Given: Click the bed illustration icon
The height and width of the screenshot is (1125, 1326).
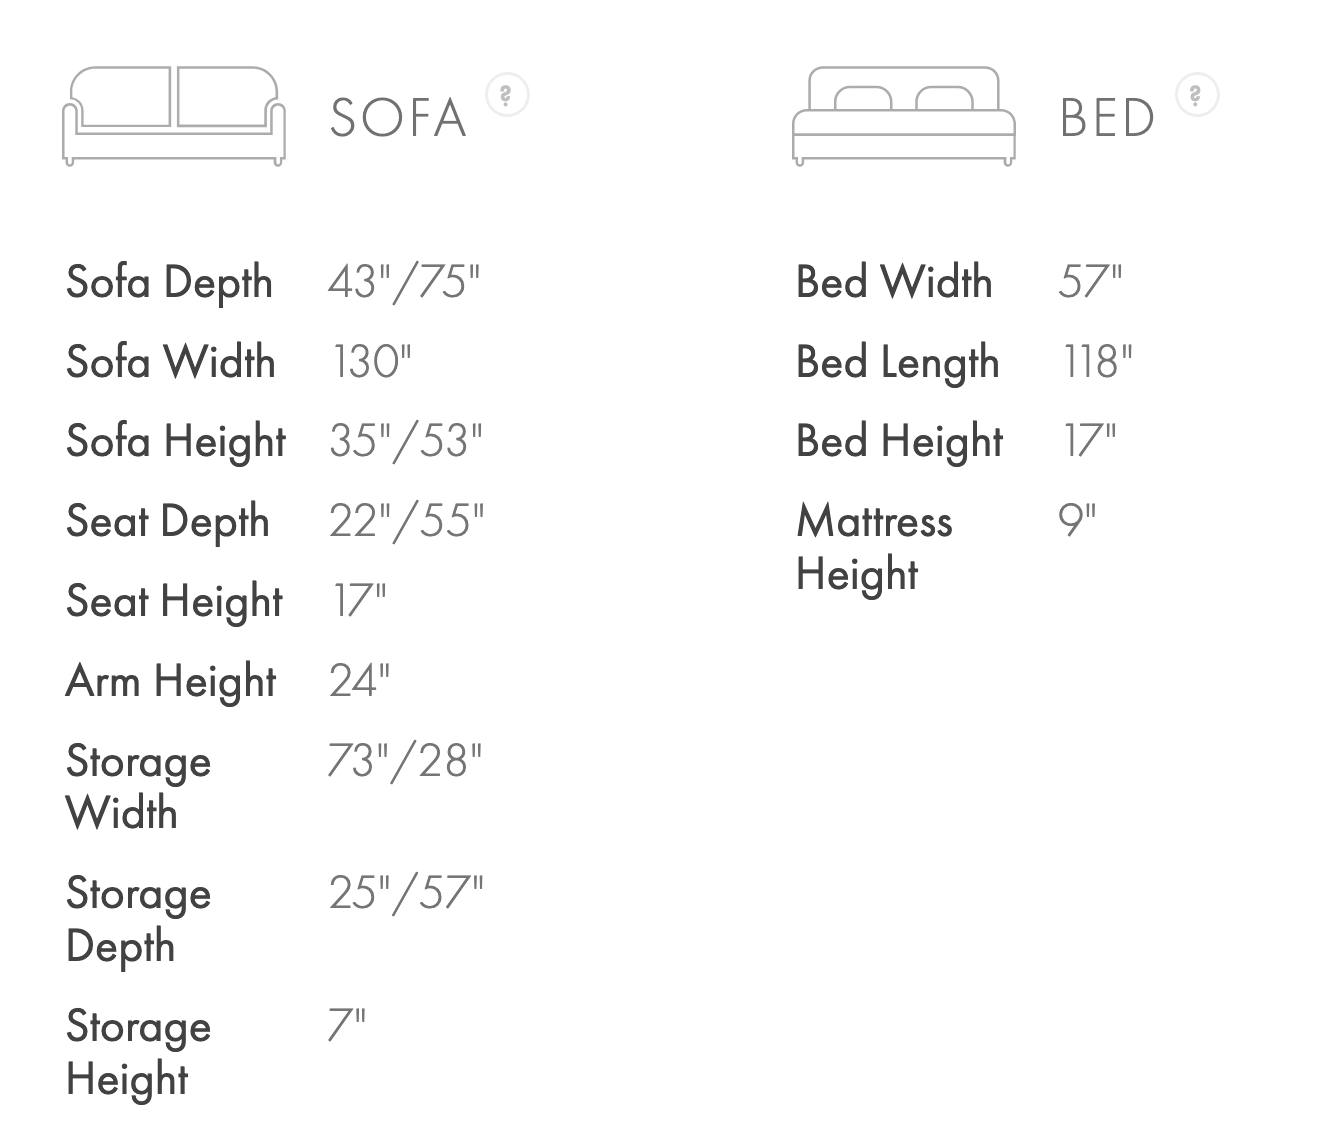Looking at the screenshot, I should [903, 116].
